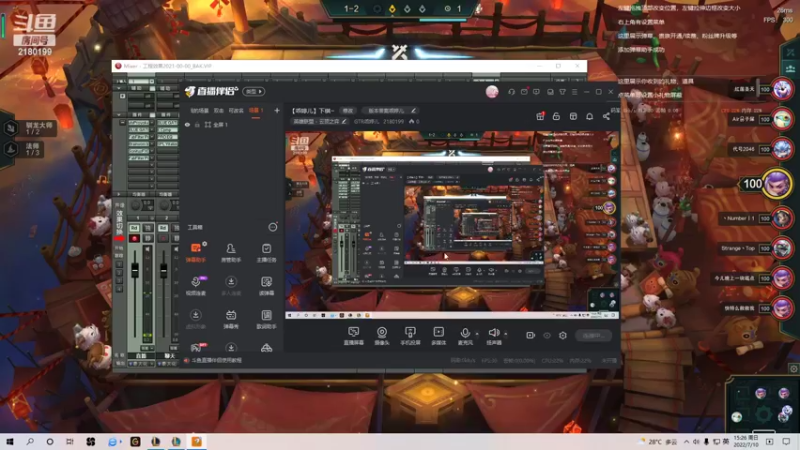Click the streamer avatar

coord(492,91)
